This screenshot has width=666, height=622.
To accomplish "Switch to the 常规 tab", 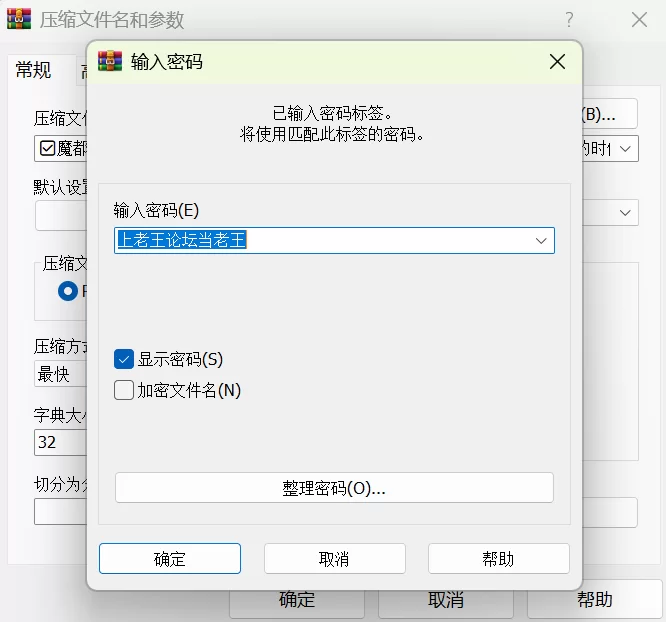I will click(33, 70).
